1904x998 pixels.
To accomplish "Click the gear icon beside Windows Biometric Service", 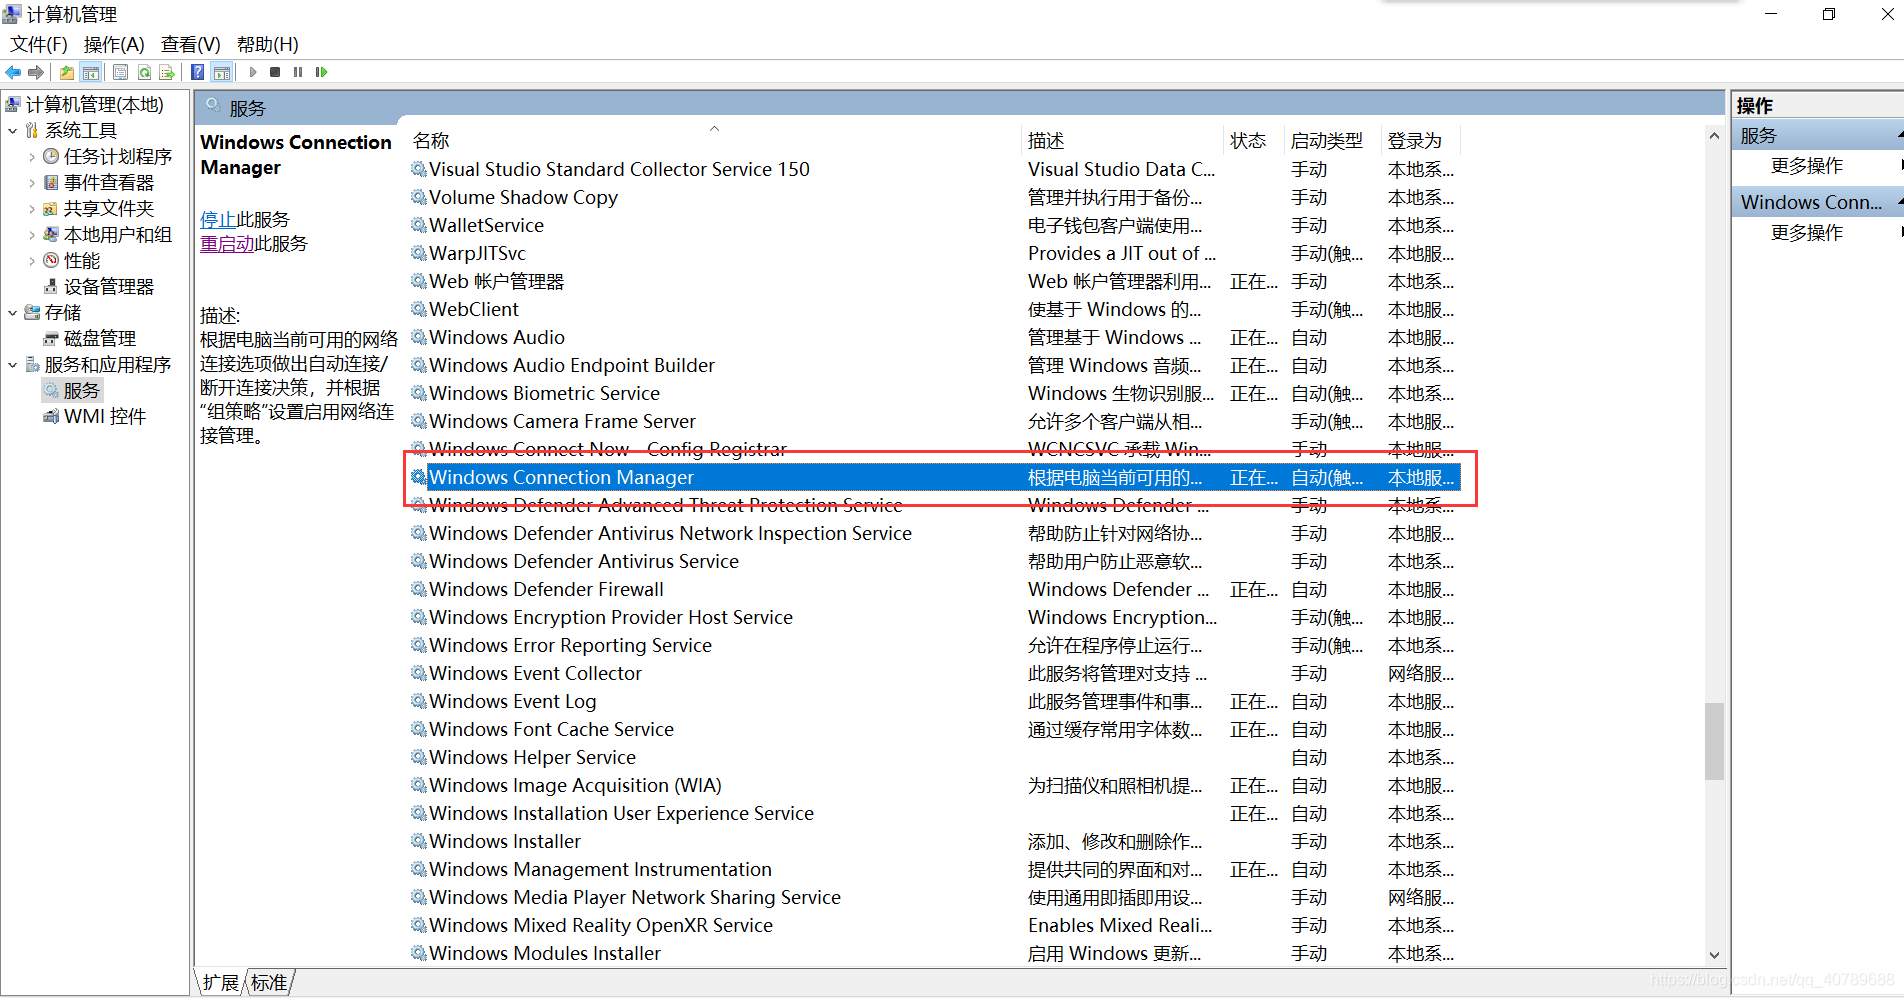I will (418, 393).
